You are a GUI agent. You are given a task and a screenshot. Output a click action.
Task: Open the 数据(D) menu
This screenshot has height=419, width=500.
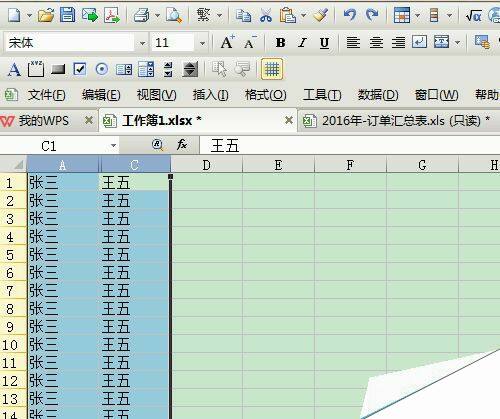point(378,95)
